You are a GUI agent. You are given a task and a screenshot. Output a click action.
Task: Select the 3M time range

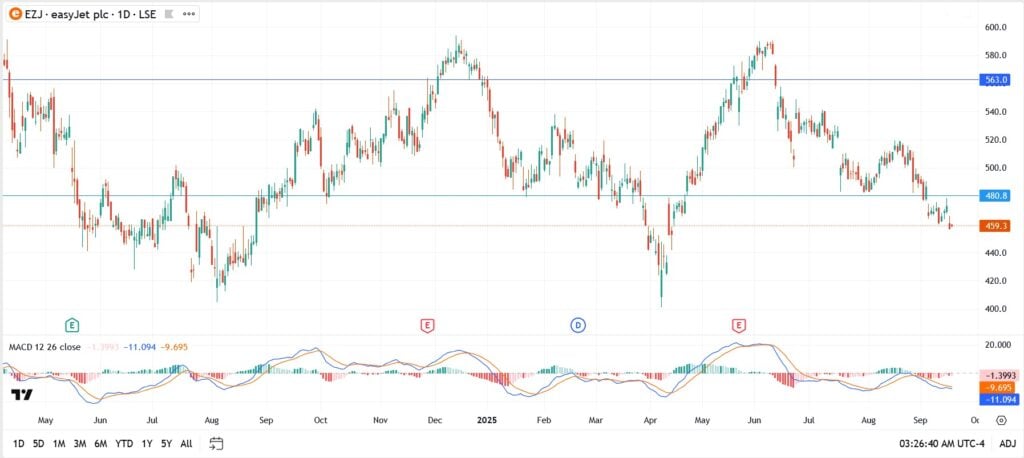(80, 444)
